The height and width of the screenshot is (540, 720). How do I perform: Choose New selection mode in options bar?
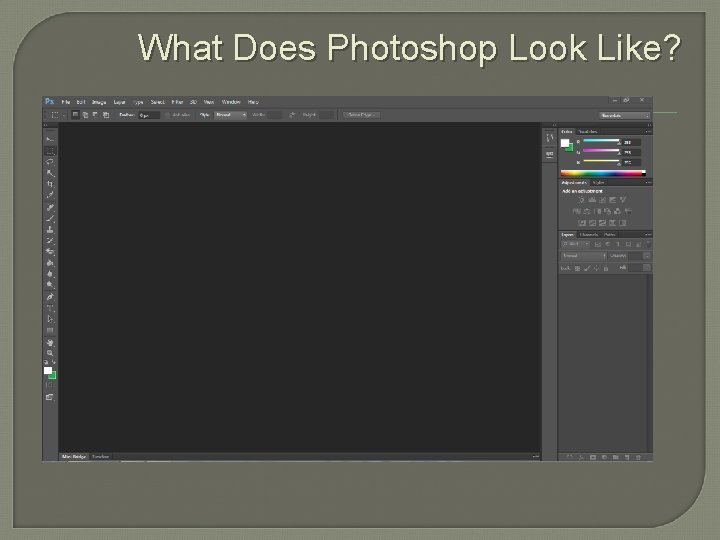(75, 115)
